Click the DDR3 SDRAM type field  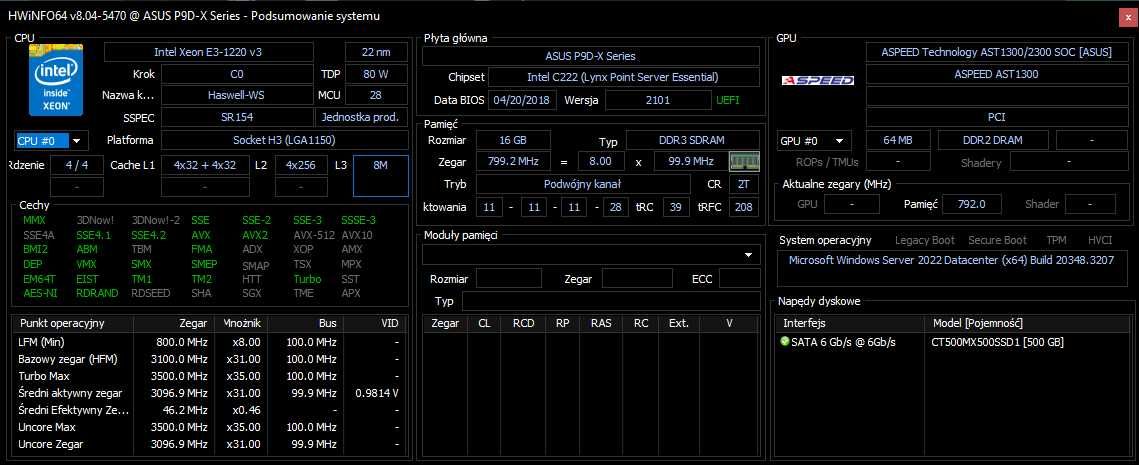click(x=693, y=140)
